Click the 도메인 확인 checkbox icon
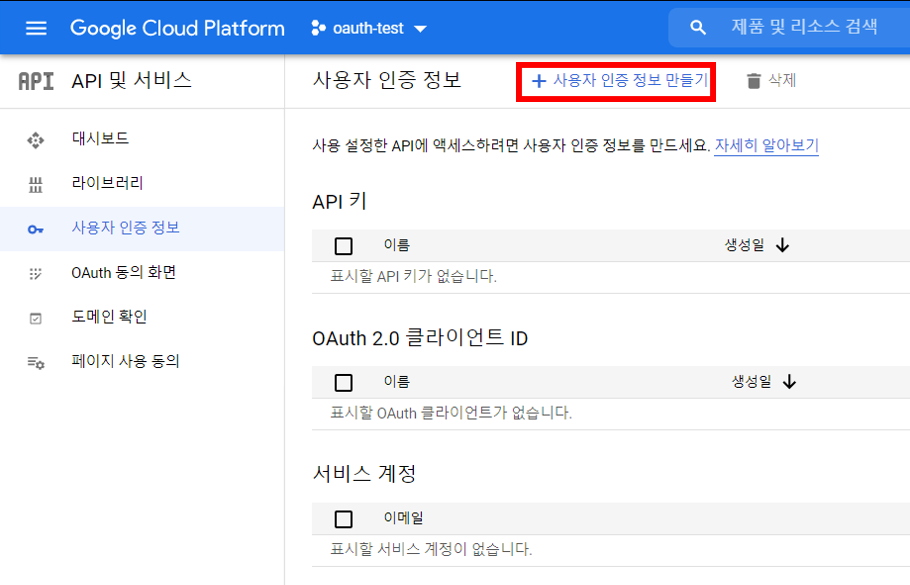Viewport: 910px width, 585px height. pos(35,318)
